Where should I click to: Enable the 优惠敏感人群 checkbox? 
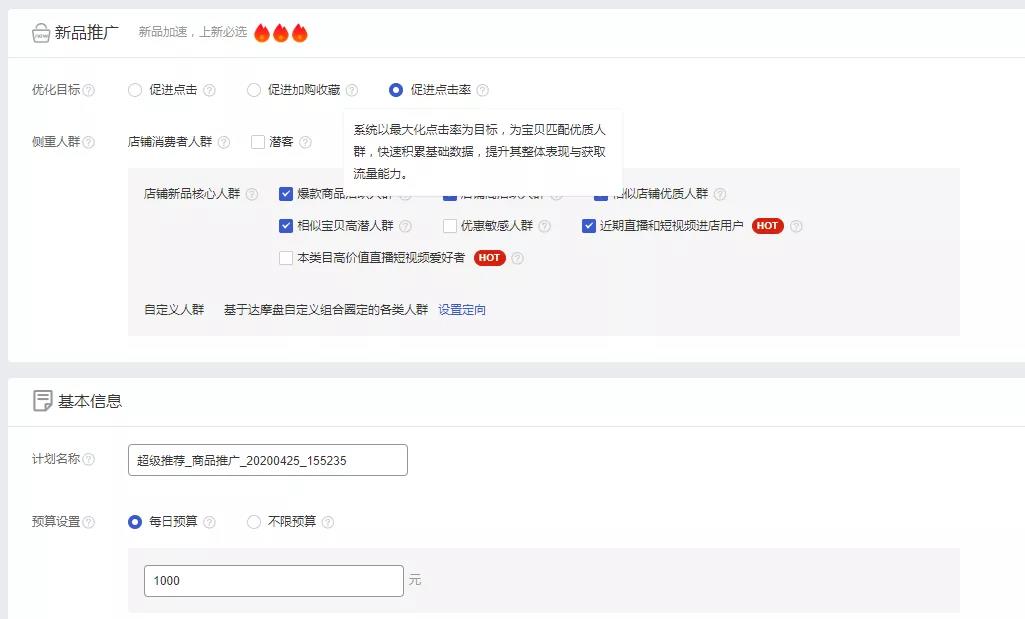coord(450,226)
